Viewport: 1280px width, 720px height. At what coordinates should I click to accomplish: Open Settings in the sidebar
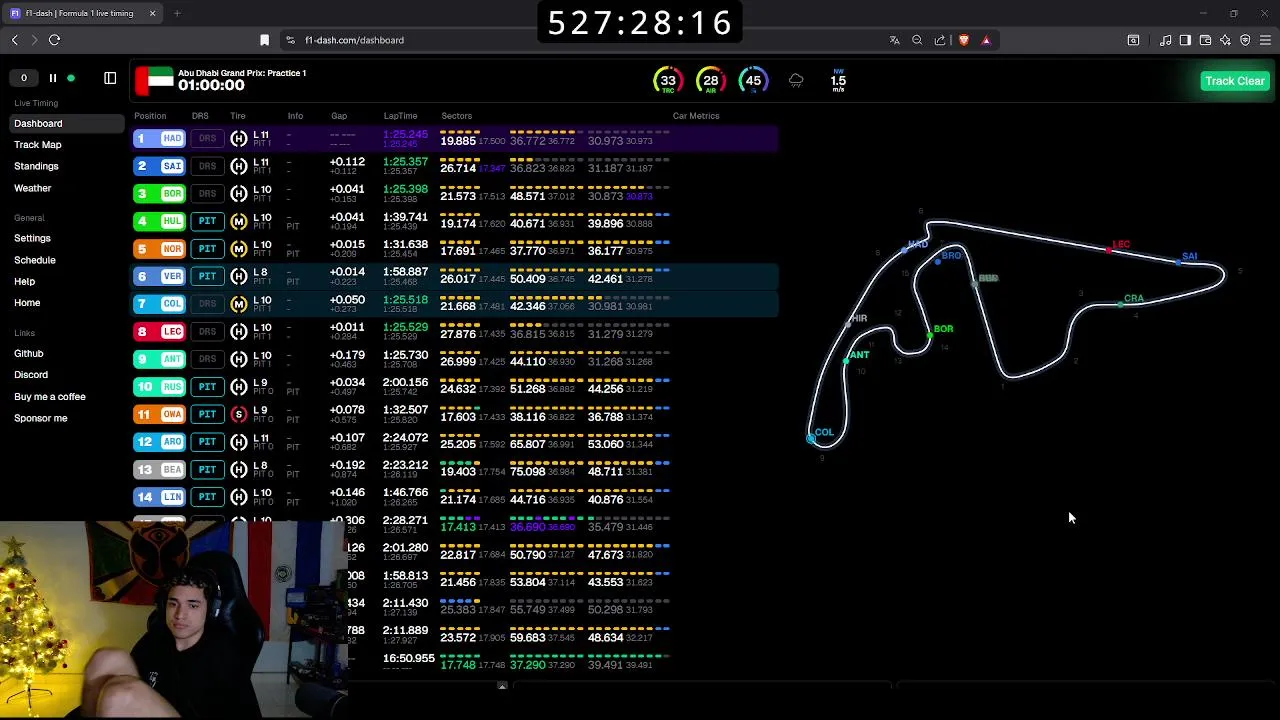point(32,238)
